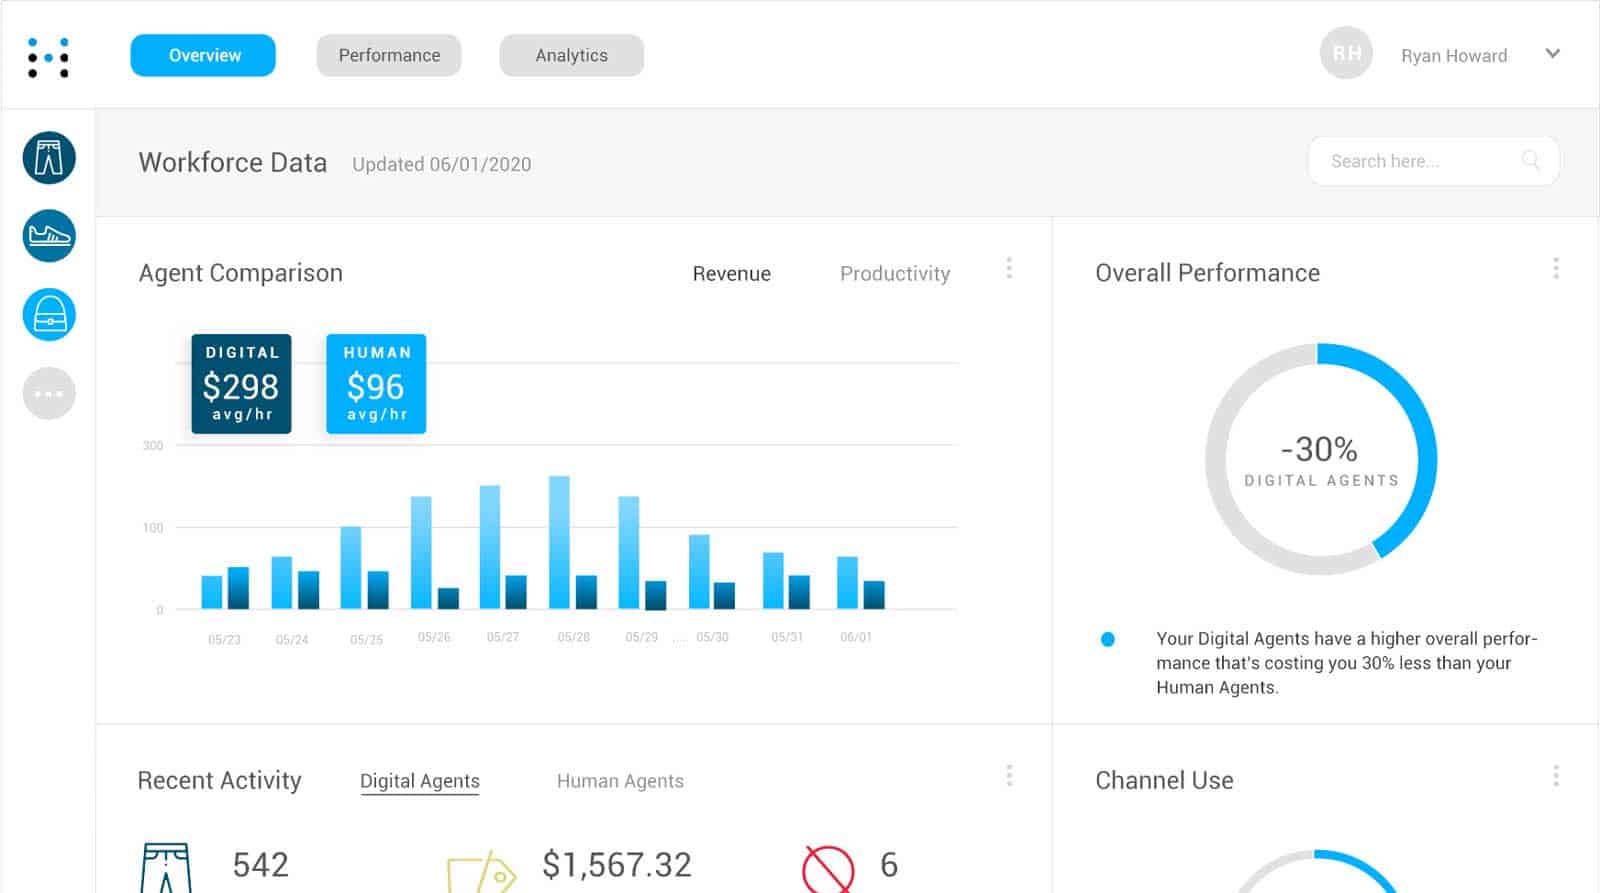
Task: Click the dotted app logo
Action: pos(48,57)
